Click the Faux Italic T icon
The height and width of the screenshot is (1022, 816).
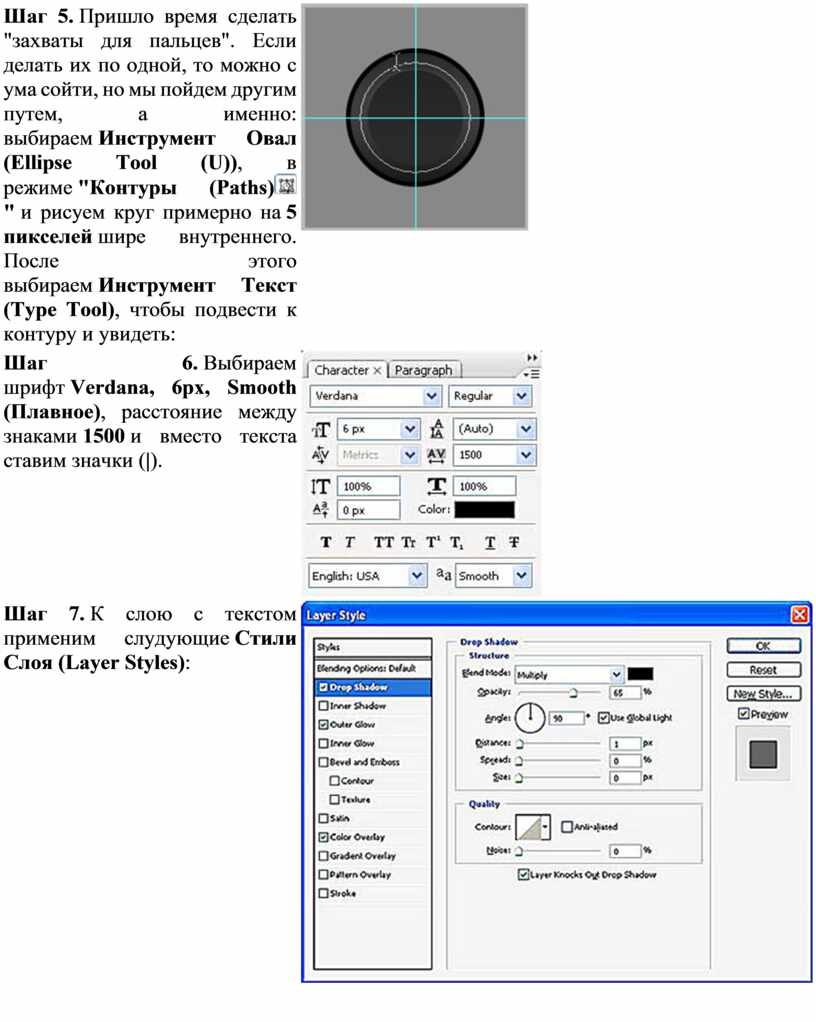point(350,542)
